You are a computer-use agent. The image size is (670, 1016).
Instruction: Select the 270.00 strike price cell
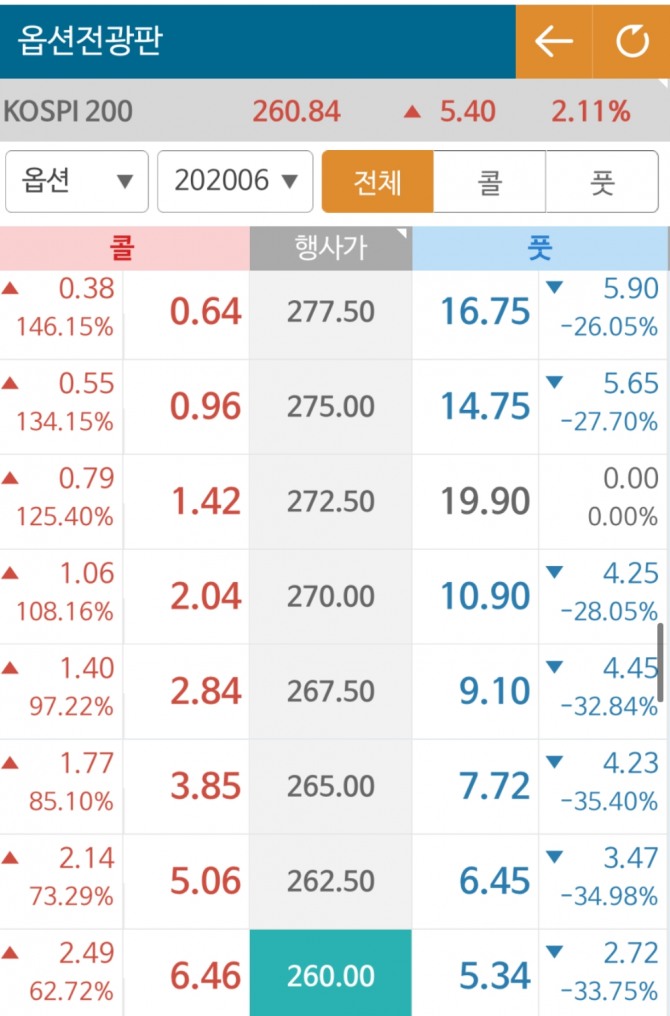pos(330,597)
